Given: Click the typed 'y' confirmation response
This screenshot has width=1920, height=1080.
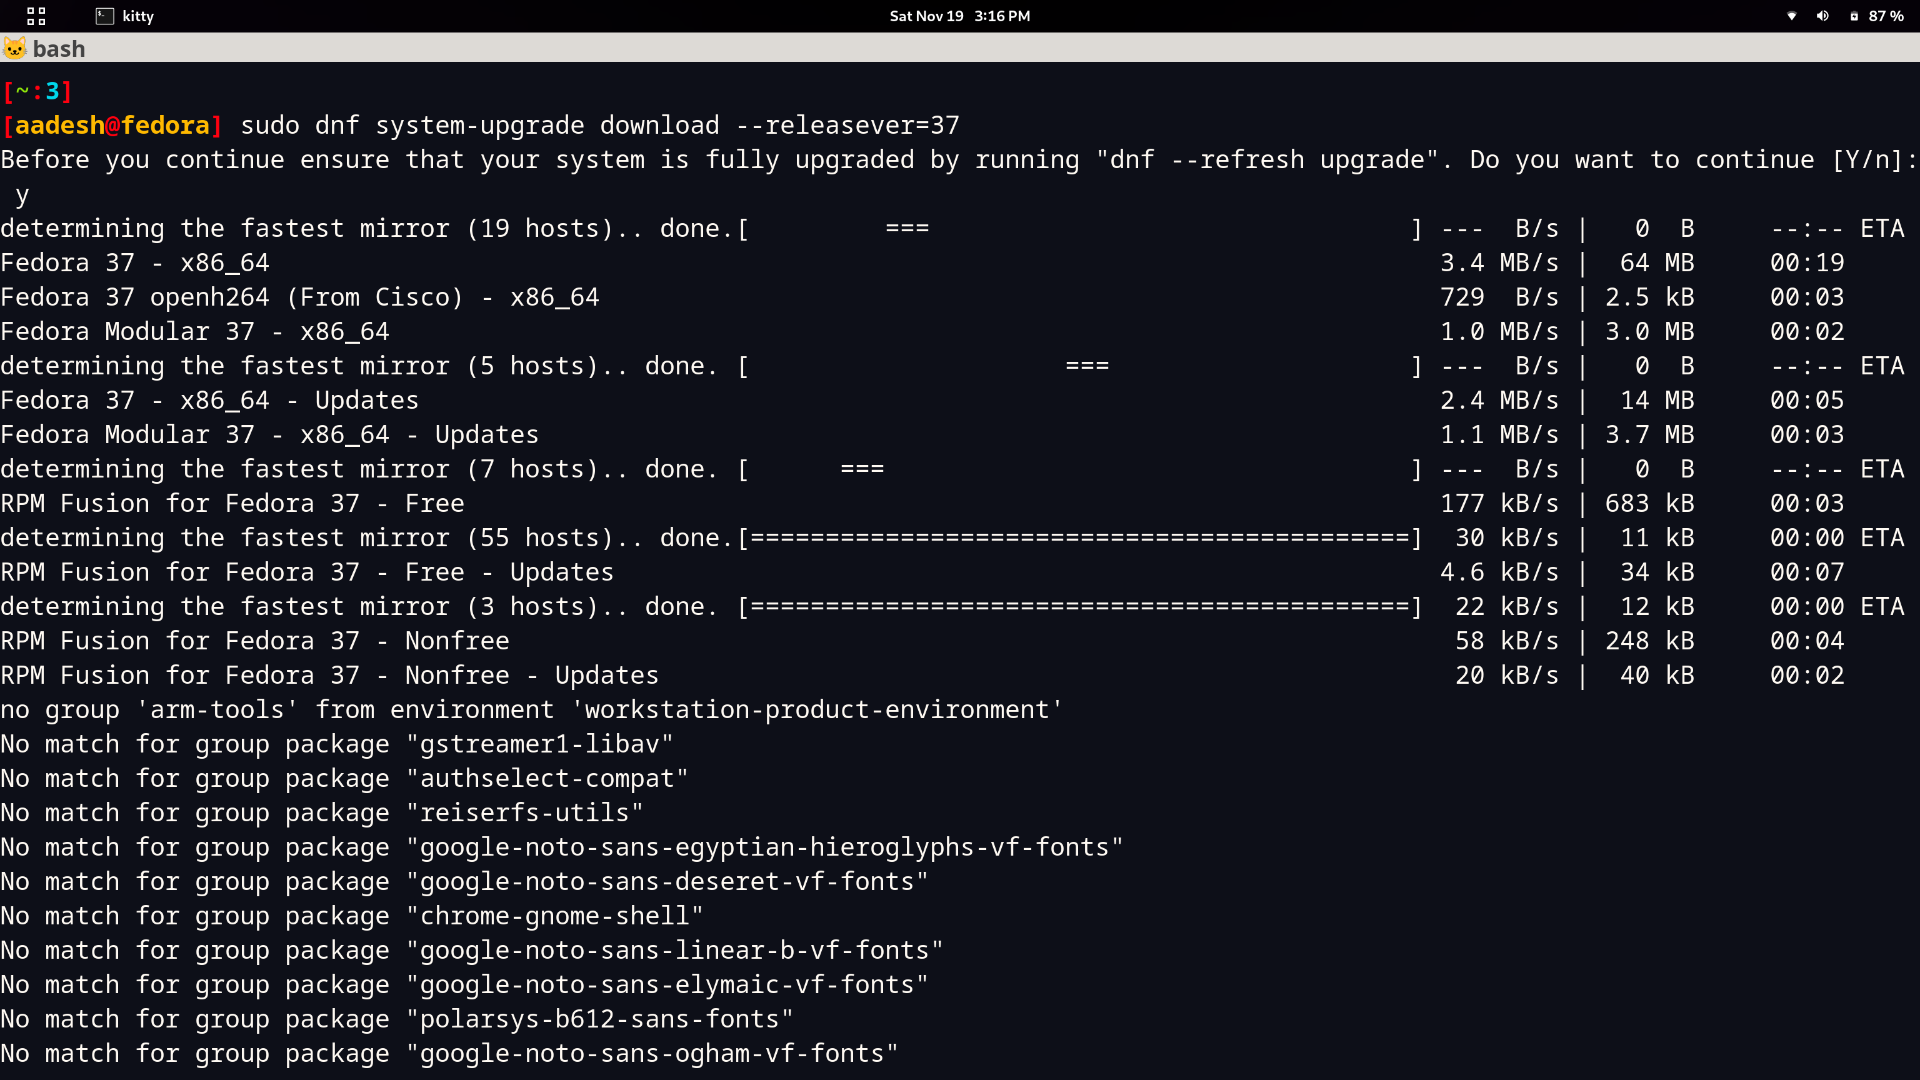Looking at the screenshot, I should coord(22,195).
